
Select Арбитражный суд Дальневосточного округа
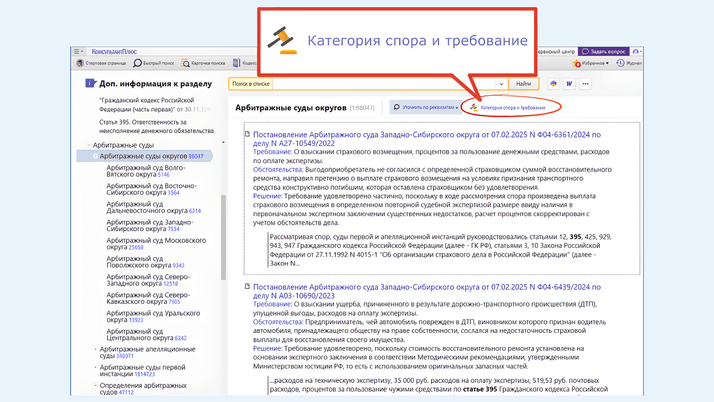point(153,208)
